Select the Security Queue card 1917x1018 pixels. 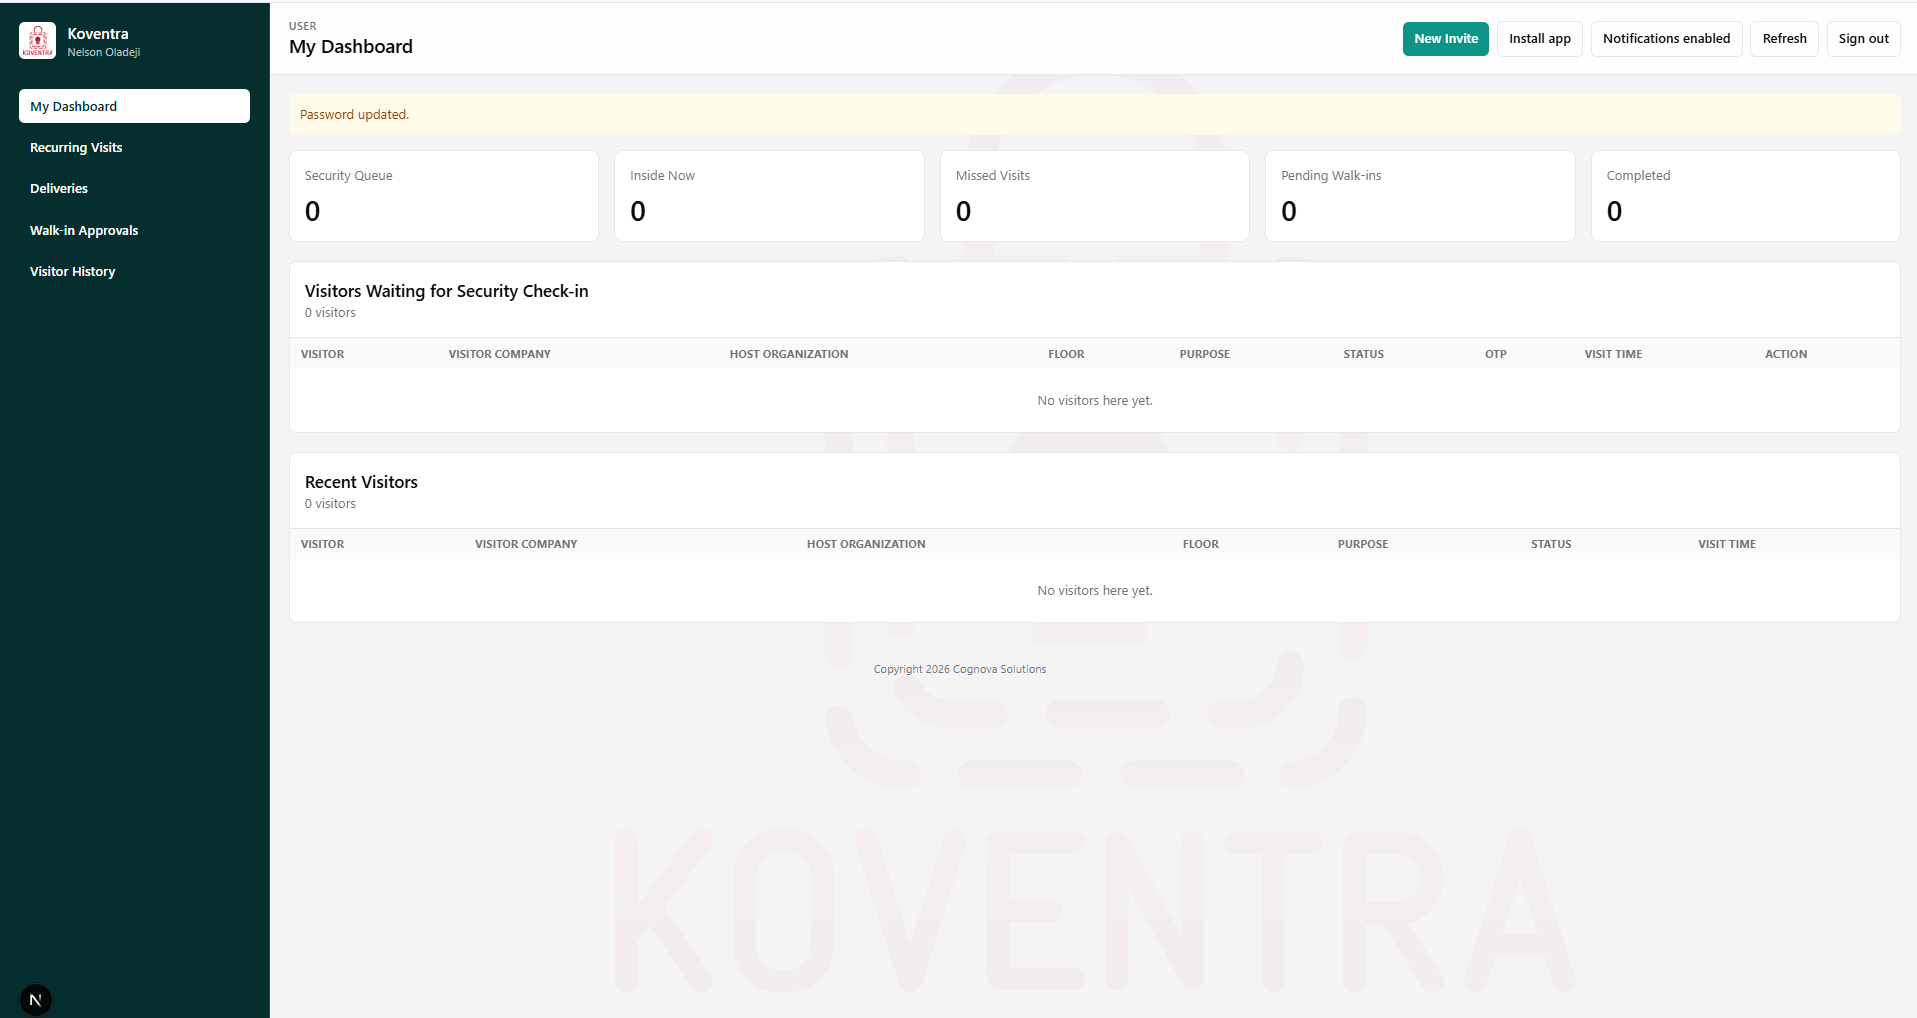coord(444,196)
